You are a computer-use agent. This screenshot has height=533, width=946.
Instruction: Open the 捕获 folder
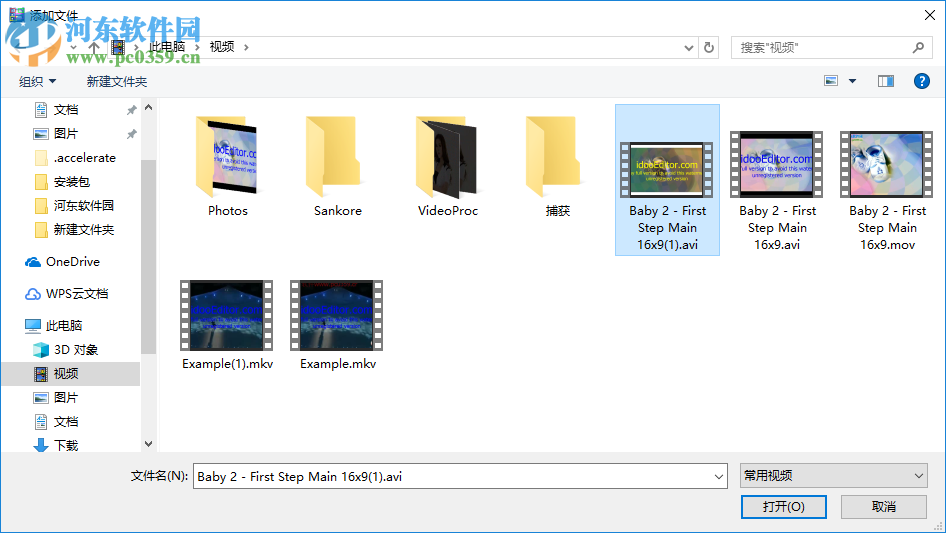tap(557, 166)
